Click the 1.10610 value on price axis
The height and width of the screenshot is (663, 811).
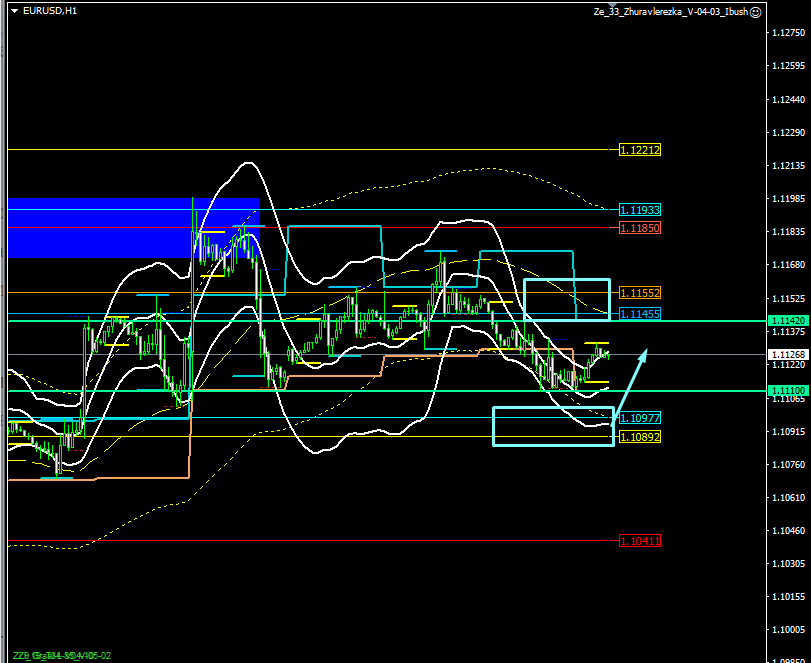pos(789,498)
